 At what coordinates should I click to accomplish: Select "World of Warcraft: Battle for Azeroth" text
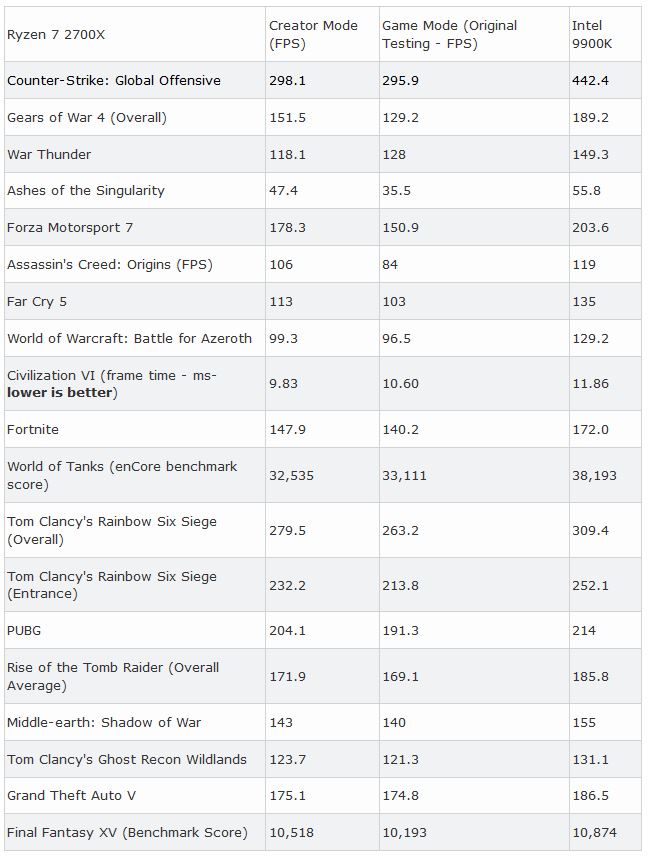click(x=129, y=338)
